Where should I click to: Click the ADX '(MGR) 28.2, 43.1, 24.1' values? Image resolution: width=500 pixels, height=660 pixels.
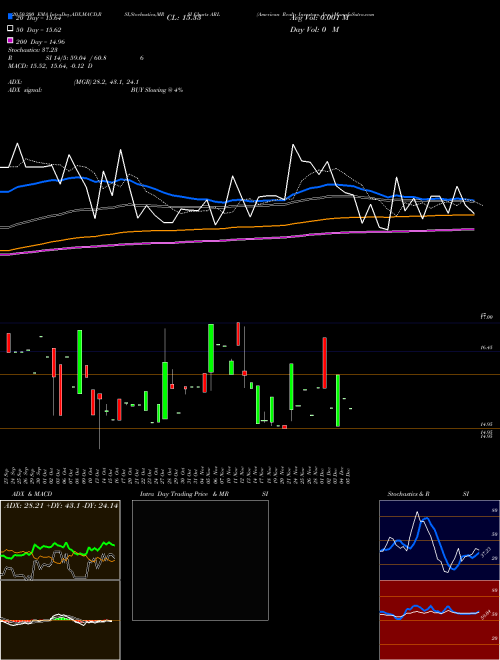(x=106, y=82)
